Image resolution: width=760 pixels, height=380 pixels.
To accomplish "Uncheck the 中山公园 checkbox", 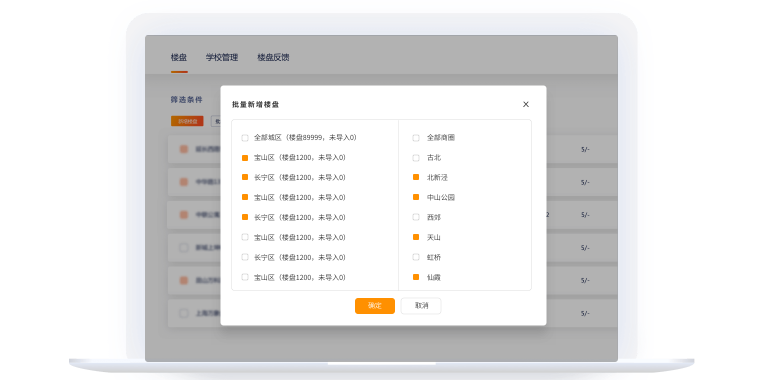I will click(x=416, y=197).
